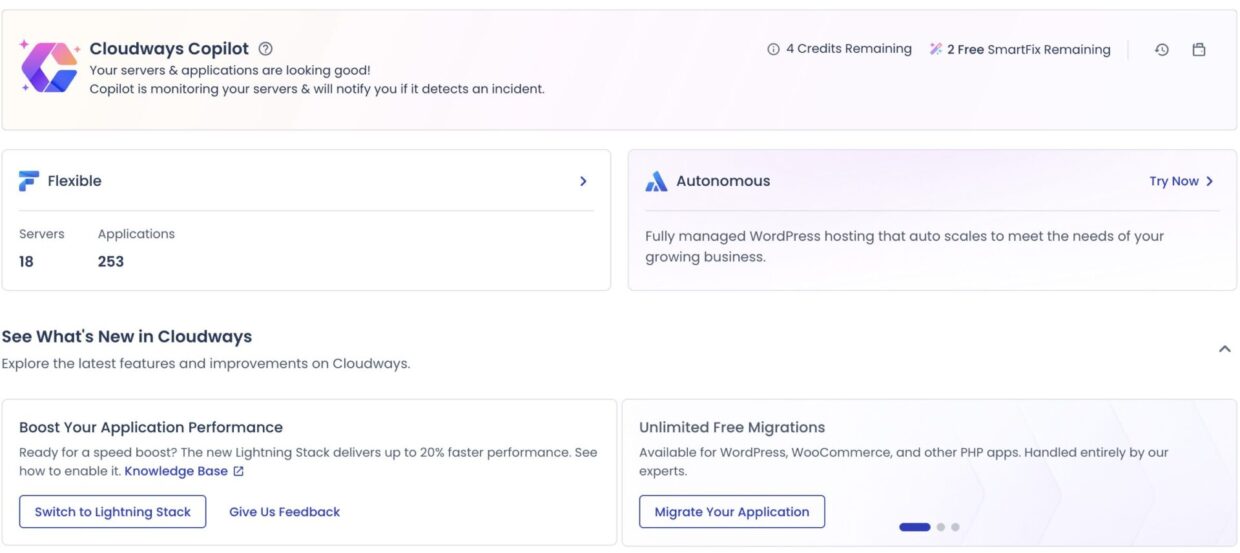Click the 'Available for WordPress, WooCommerce' description

[904, 461]
